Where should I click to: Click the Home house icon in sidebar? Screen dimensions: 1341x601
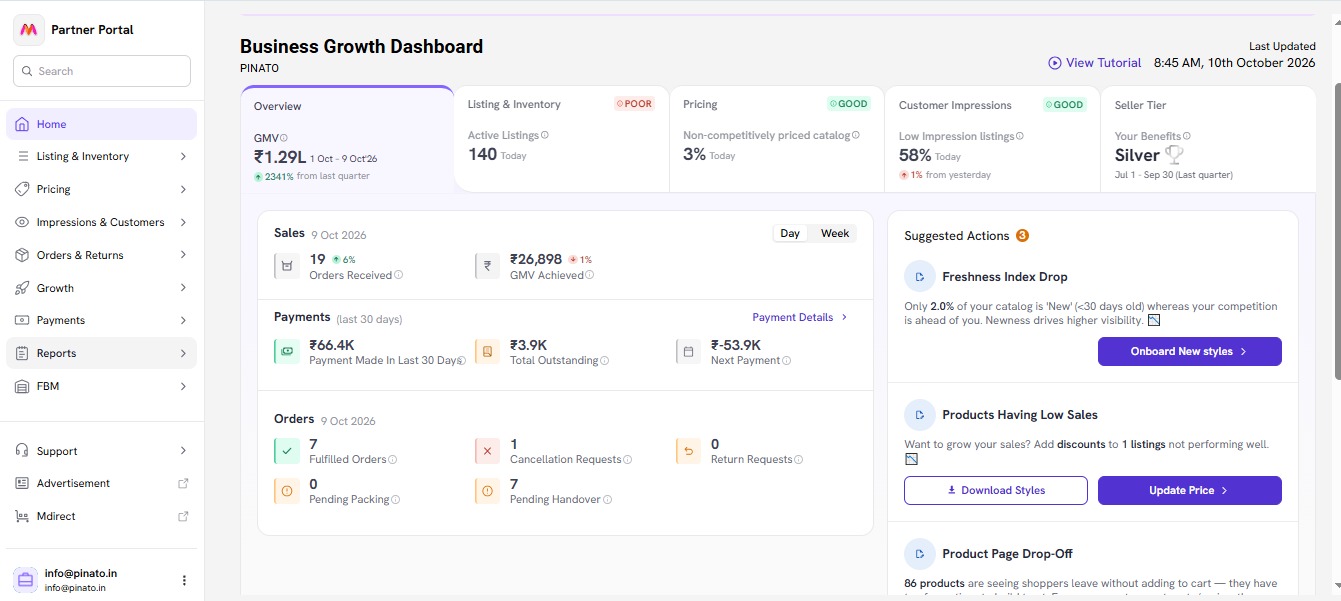[23, 124]
